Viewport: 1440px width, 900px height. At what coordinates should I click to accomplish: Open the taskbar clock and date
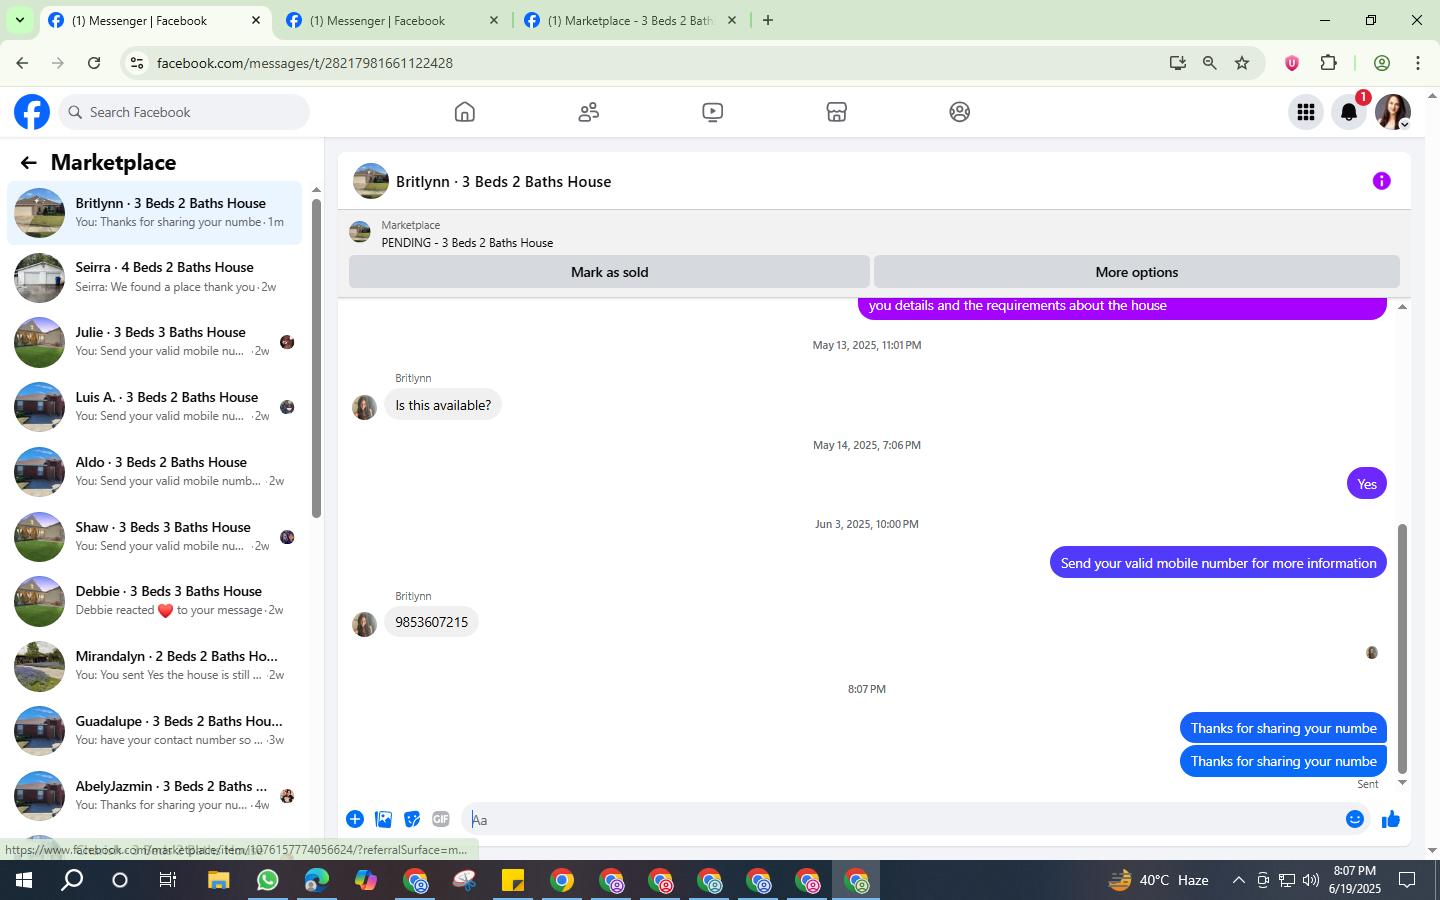(x=1355, y=880)
